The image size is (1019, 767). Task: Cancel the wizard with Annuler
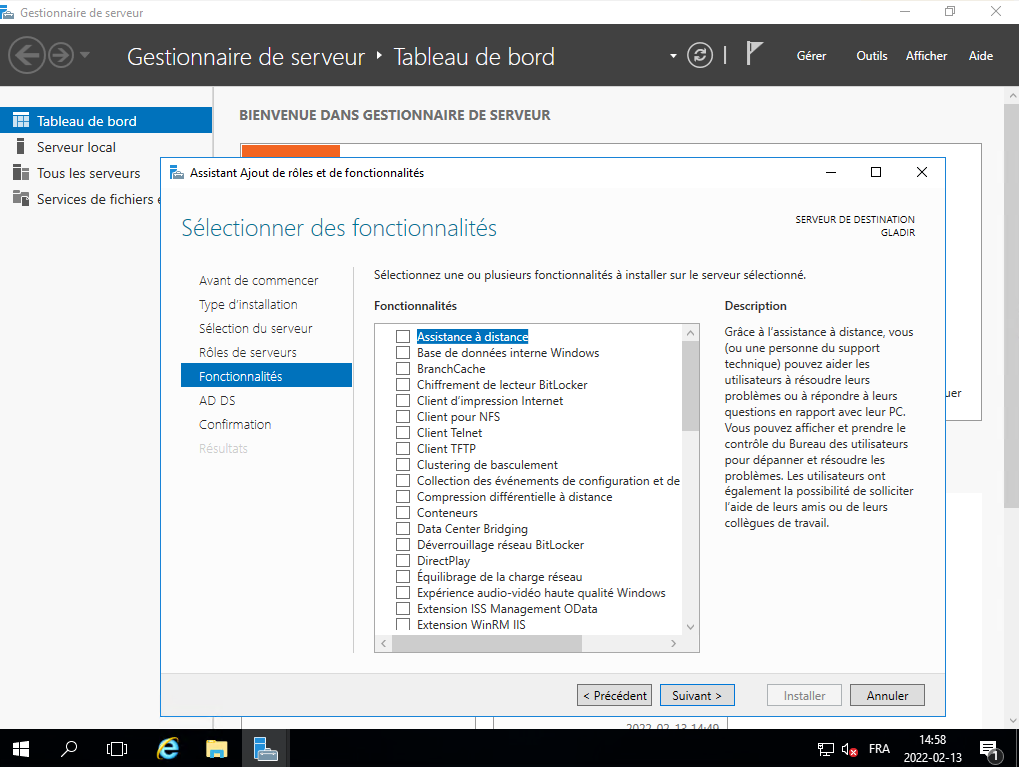[887, 696]
